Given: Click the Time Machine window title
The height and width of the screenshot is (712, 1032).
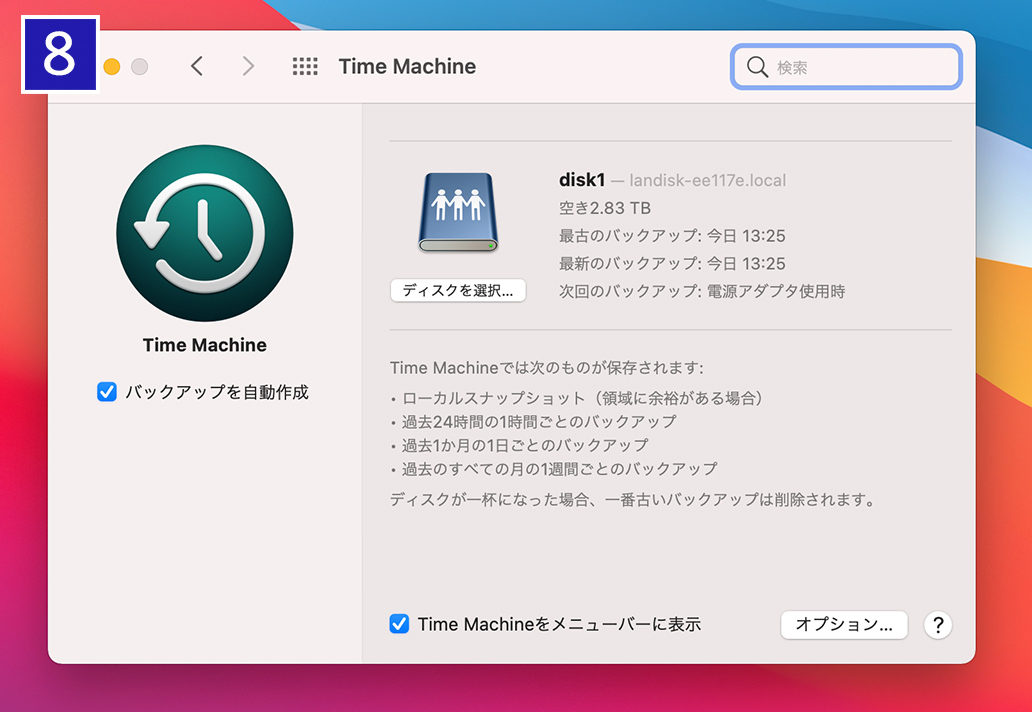Looking at the screenshot, I should coord(407,66).
